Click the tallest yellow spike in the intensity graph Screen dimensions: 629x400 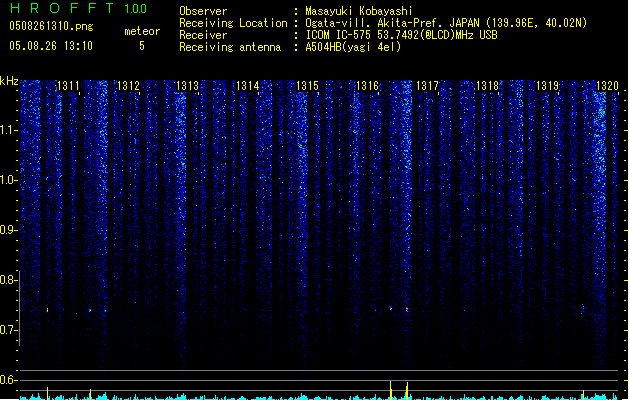point(390,390)
